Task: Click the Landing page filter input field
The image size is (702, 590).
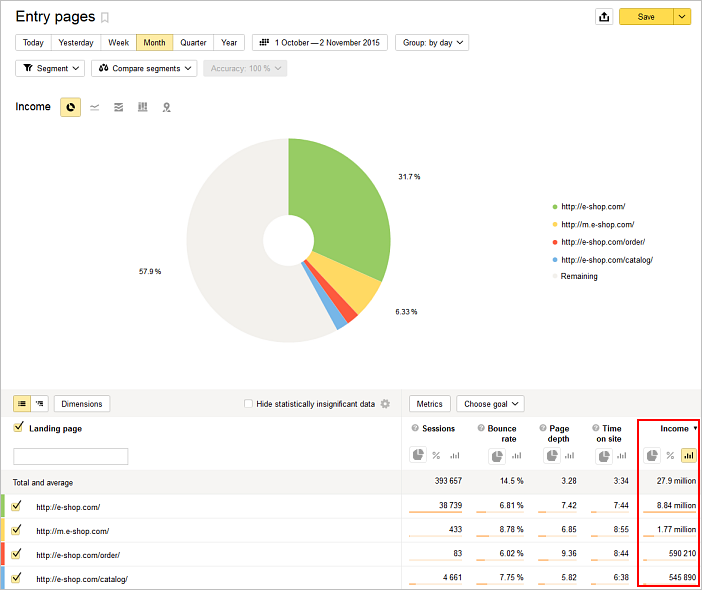Action: tap(70, 456)
